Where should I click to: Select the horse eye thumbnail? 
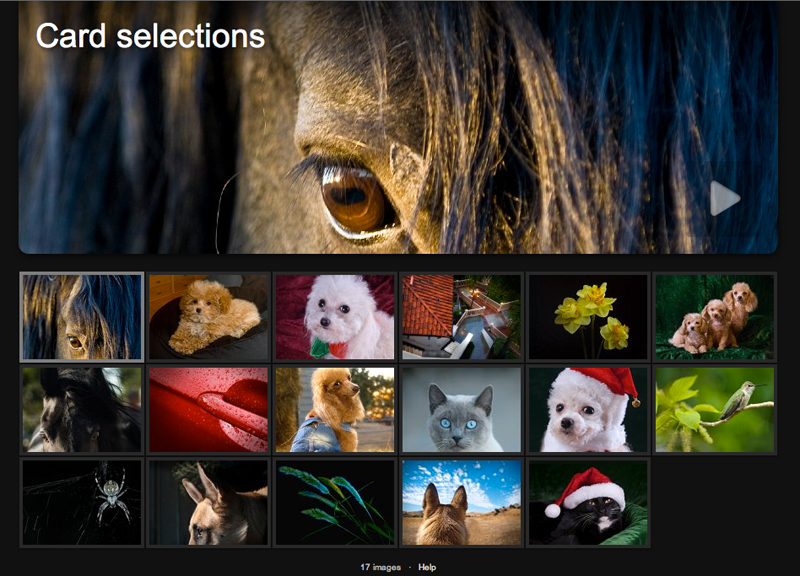(x=82, y=317)
